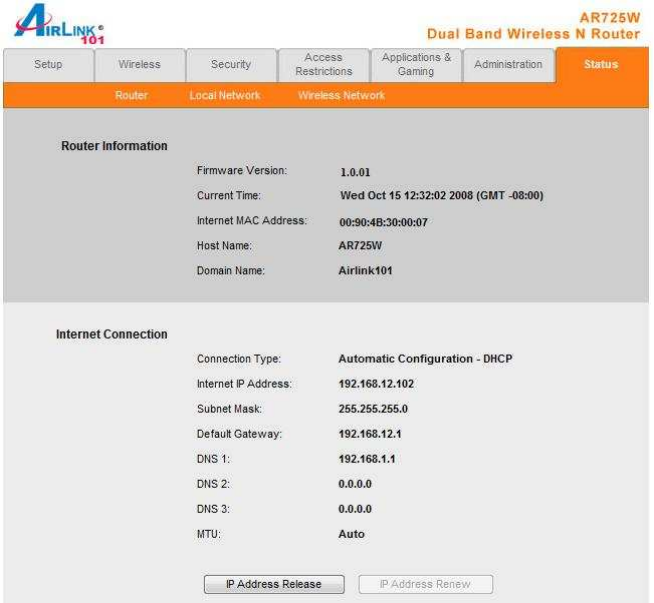Screen dimensions: 654x603
Task: Click host name value AR725W
Action: [360, 246]
